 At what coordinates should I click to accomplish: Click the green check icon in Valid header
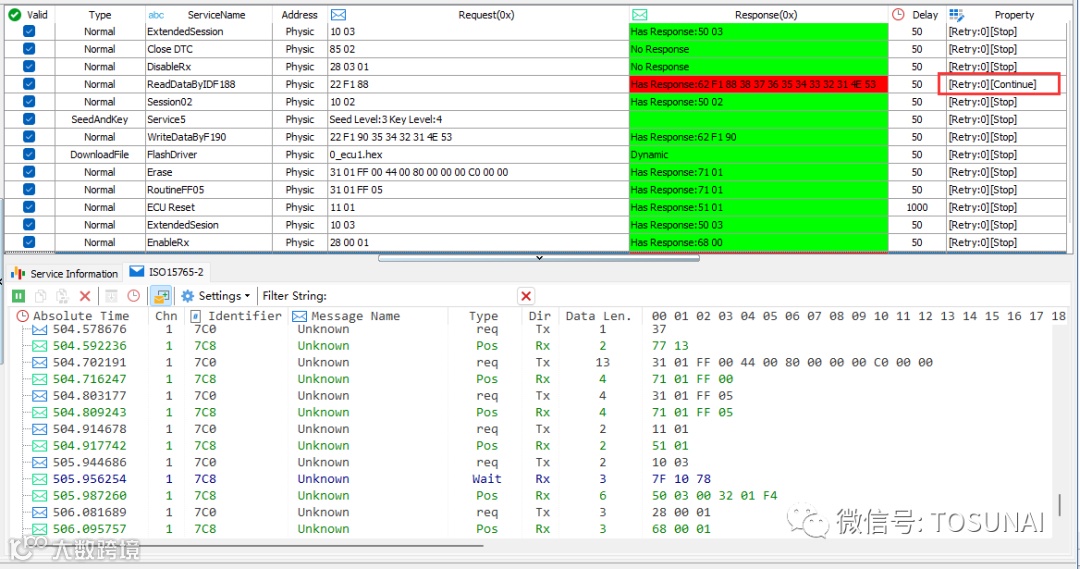14,14
